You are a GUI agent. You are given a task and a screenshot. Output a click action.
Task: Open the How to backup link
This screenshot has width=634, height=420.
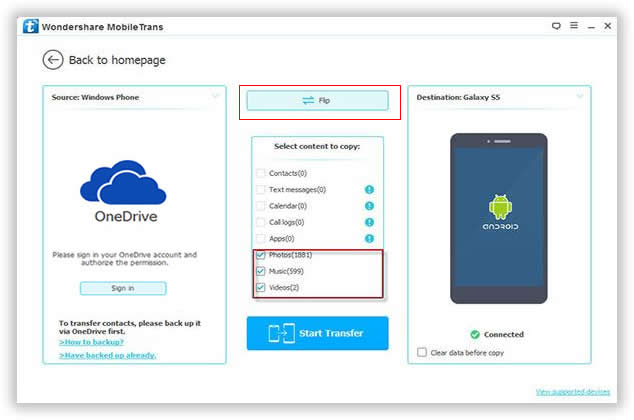coord(91,342)
